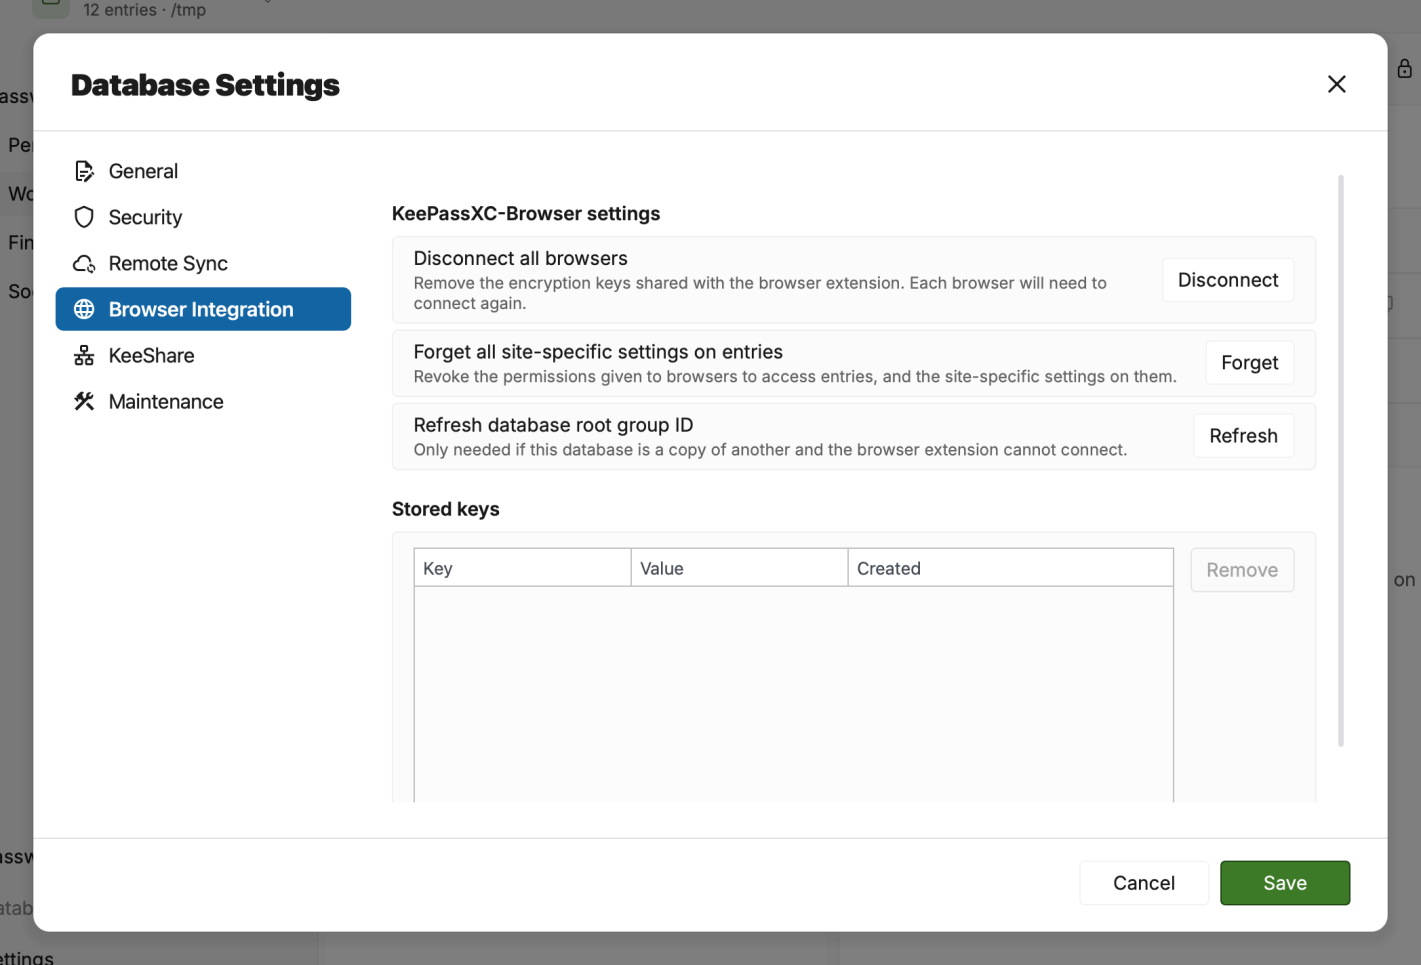The height and width of the screenshot is (965, 1421).
Task: Click 'Refresh database root group ID' text
Action: 553,425
